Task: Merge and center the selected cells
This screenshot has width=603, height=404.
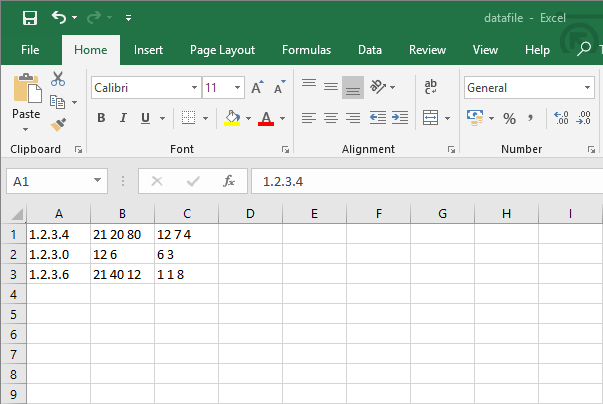Action: 430,118
